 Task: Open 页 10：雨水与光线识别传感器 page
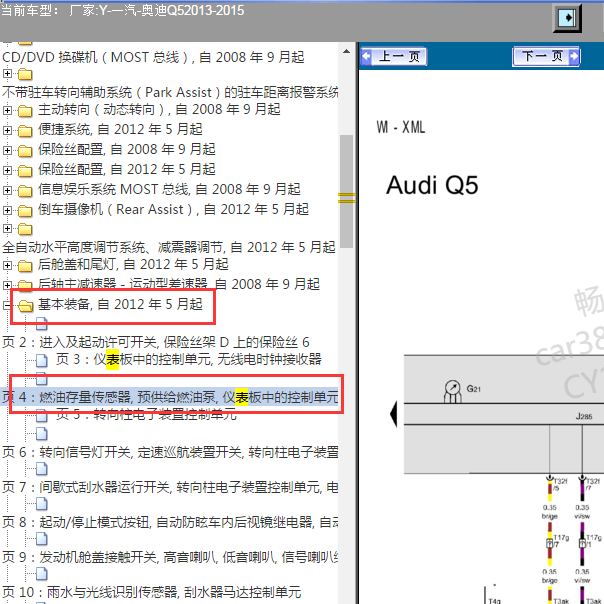[x=151, y=592]
